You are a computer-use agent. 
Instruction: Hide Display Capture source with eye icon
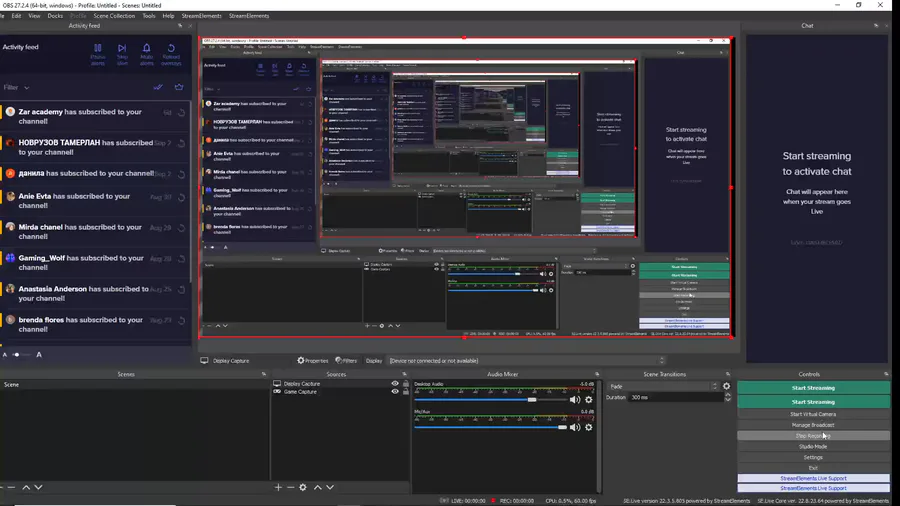(395, 384)
